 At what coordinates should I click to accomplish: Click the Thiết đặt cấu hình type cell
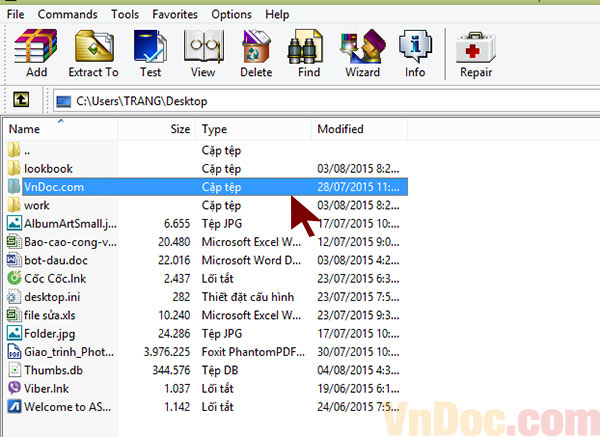point(248,297)
